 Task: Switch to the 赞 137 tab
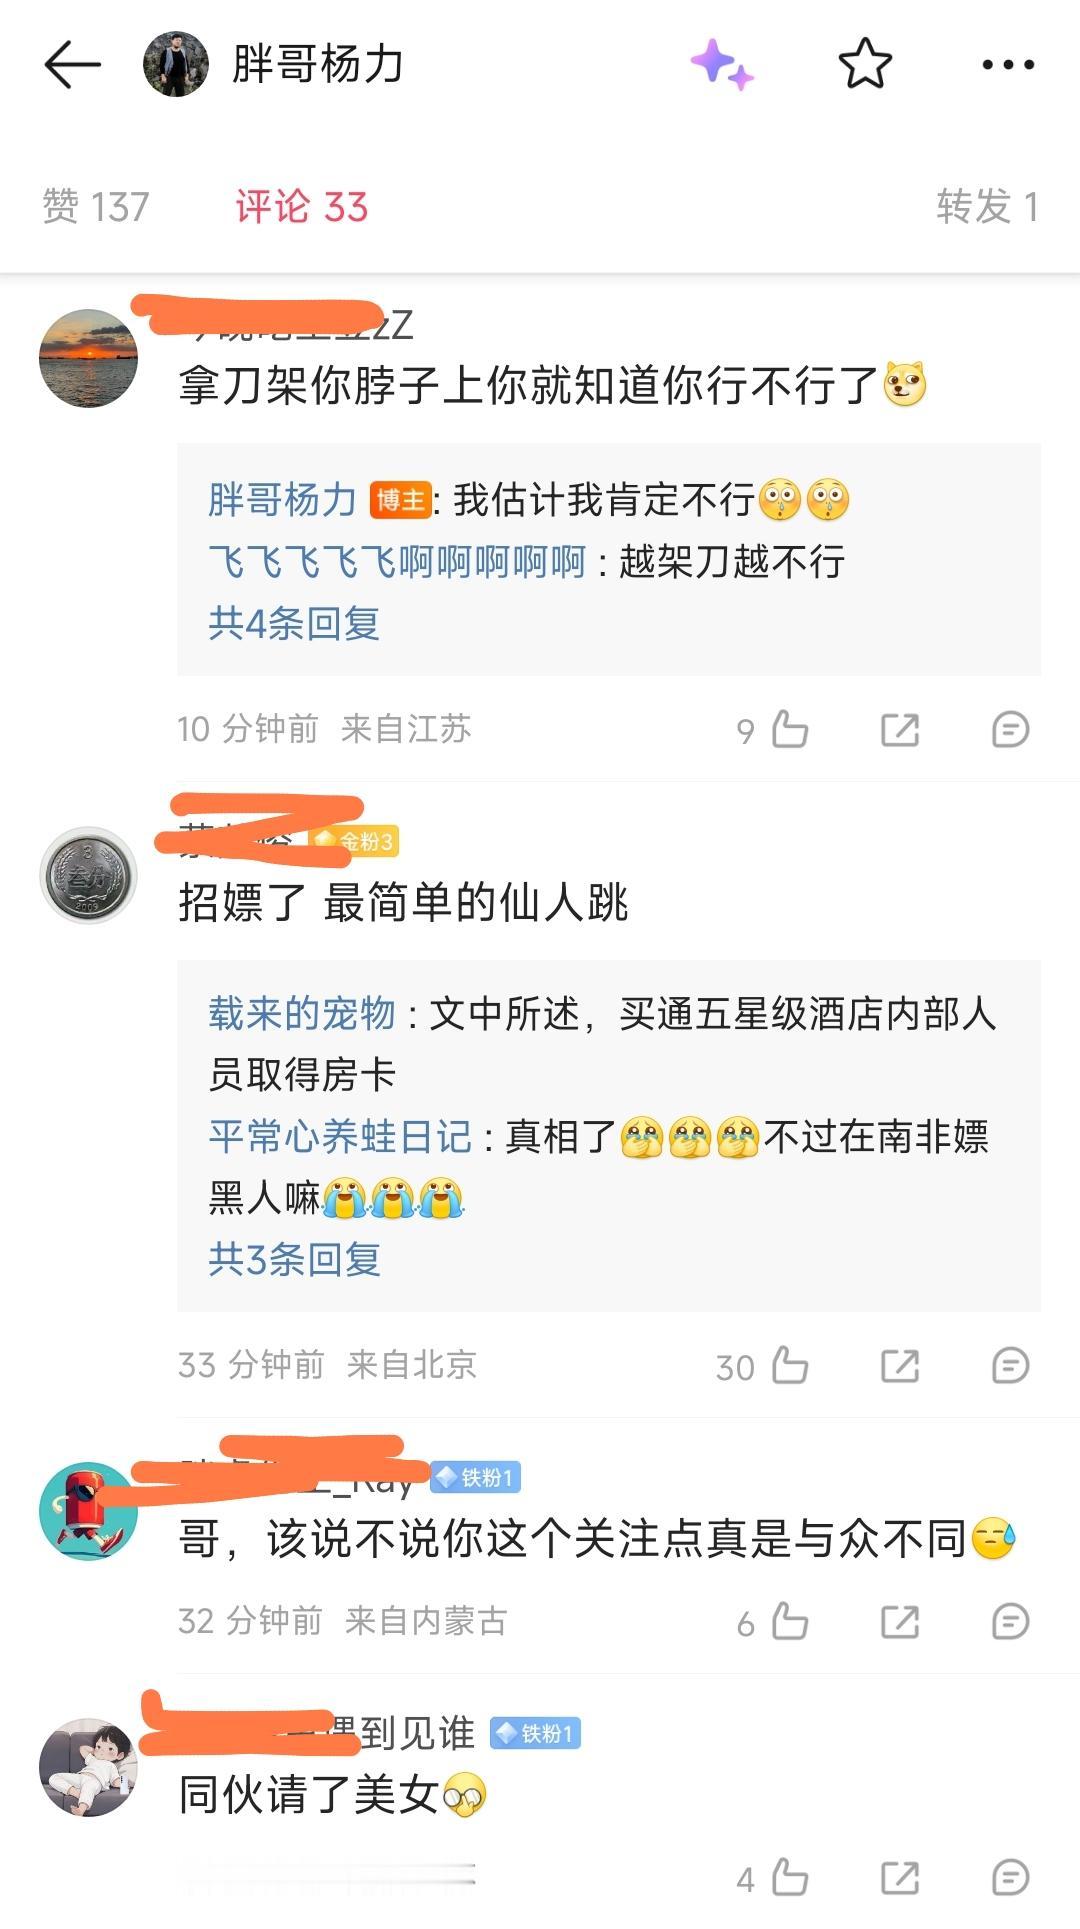coord(96,207)
